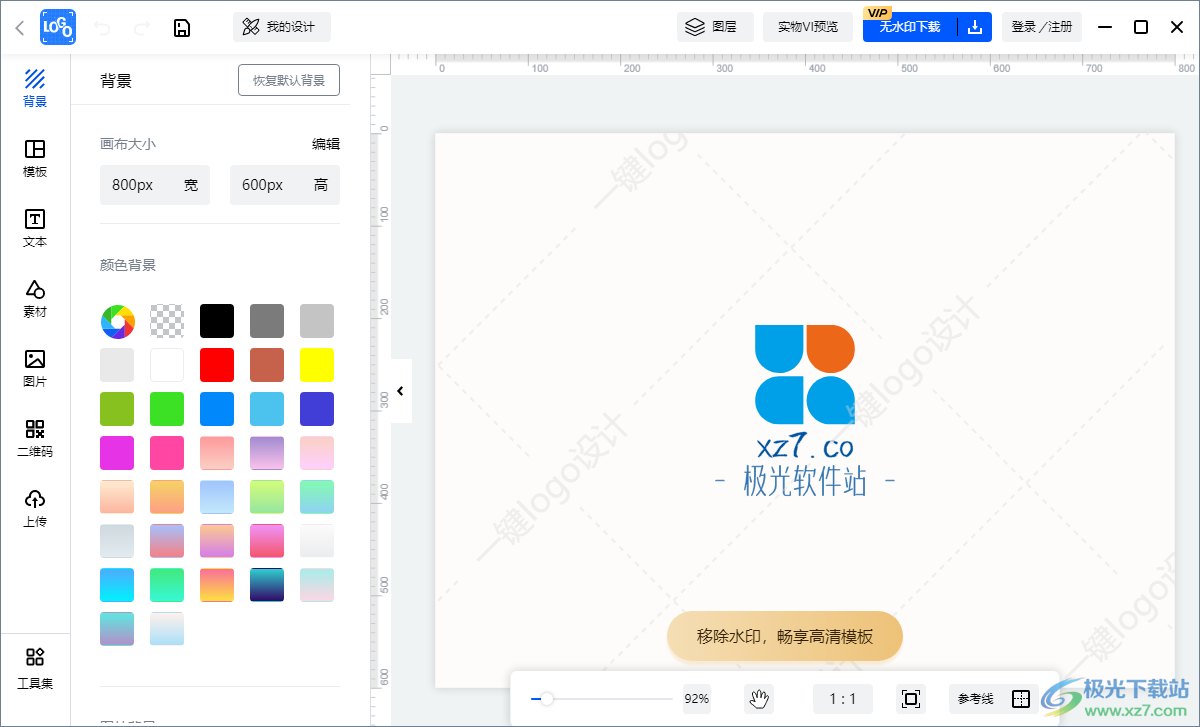The width and height of the screenshot is (1200, 727).
Task: Select the 文本 text tool in sidebar
Action: pos(34,228)
